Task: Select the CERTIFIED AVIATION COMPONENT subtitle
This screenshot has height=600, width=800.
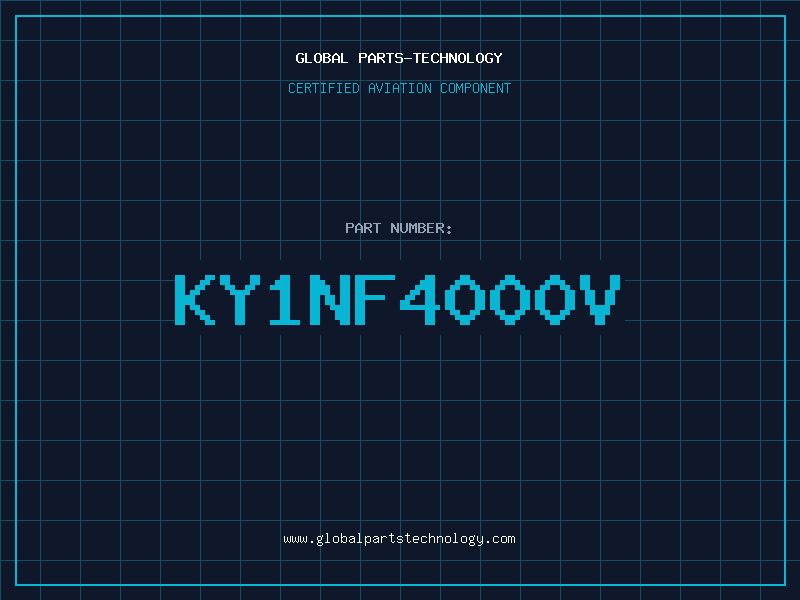Action: [399, 88]
